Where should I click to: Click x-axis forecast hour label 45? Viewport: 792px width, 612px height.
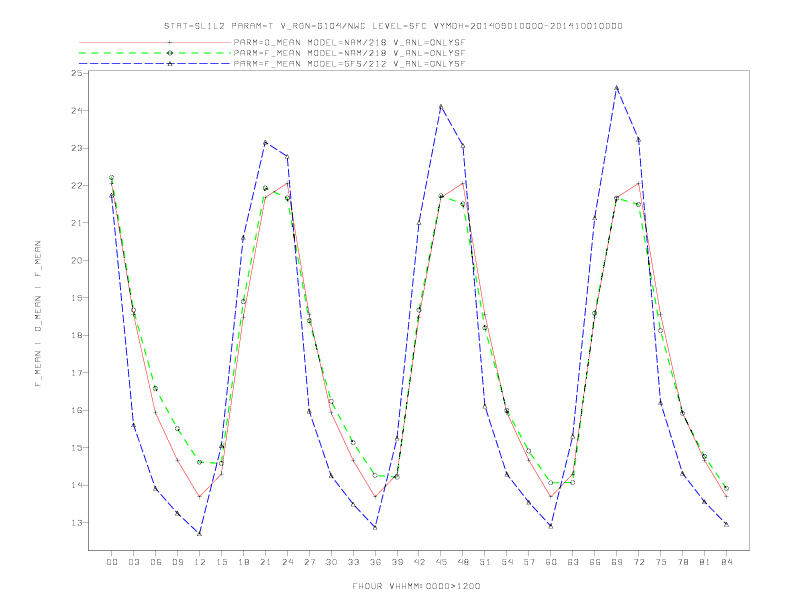(441, 562)
